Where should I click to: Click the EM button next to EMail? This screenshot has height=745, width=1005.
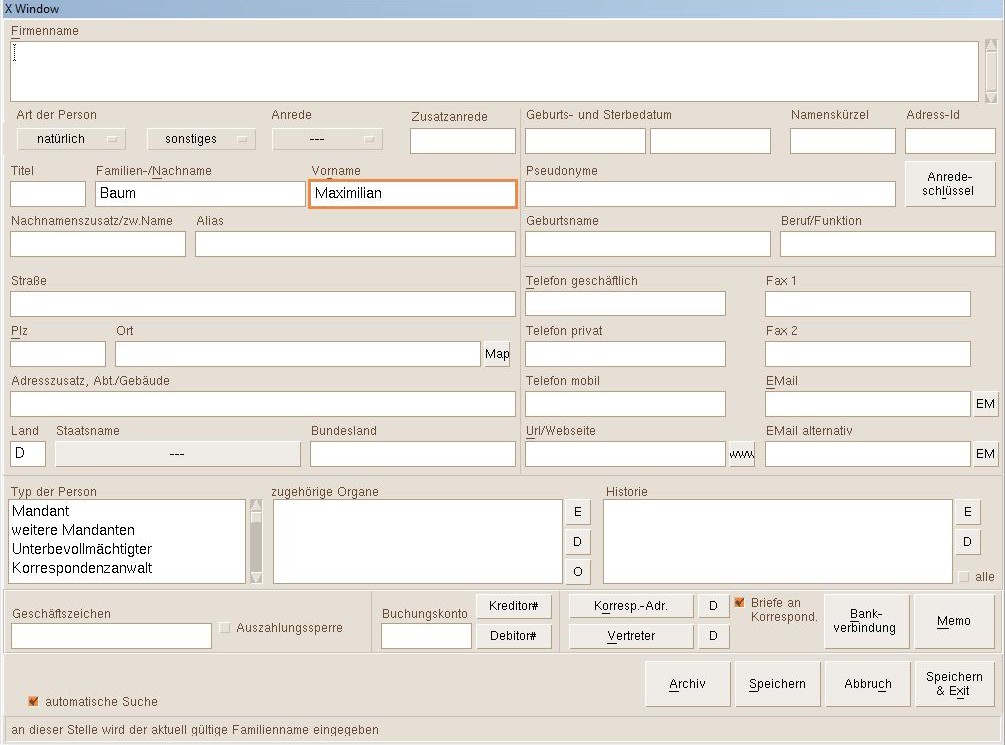click(x=985, y=404)
